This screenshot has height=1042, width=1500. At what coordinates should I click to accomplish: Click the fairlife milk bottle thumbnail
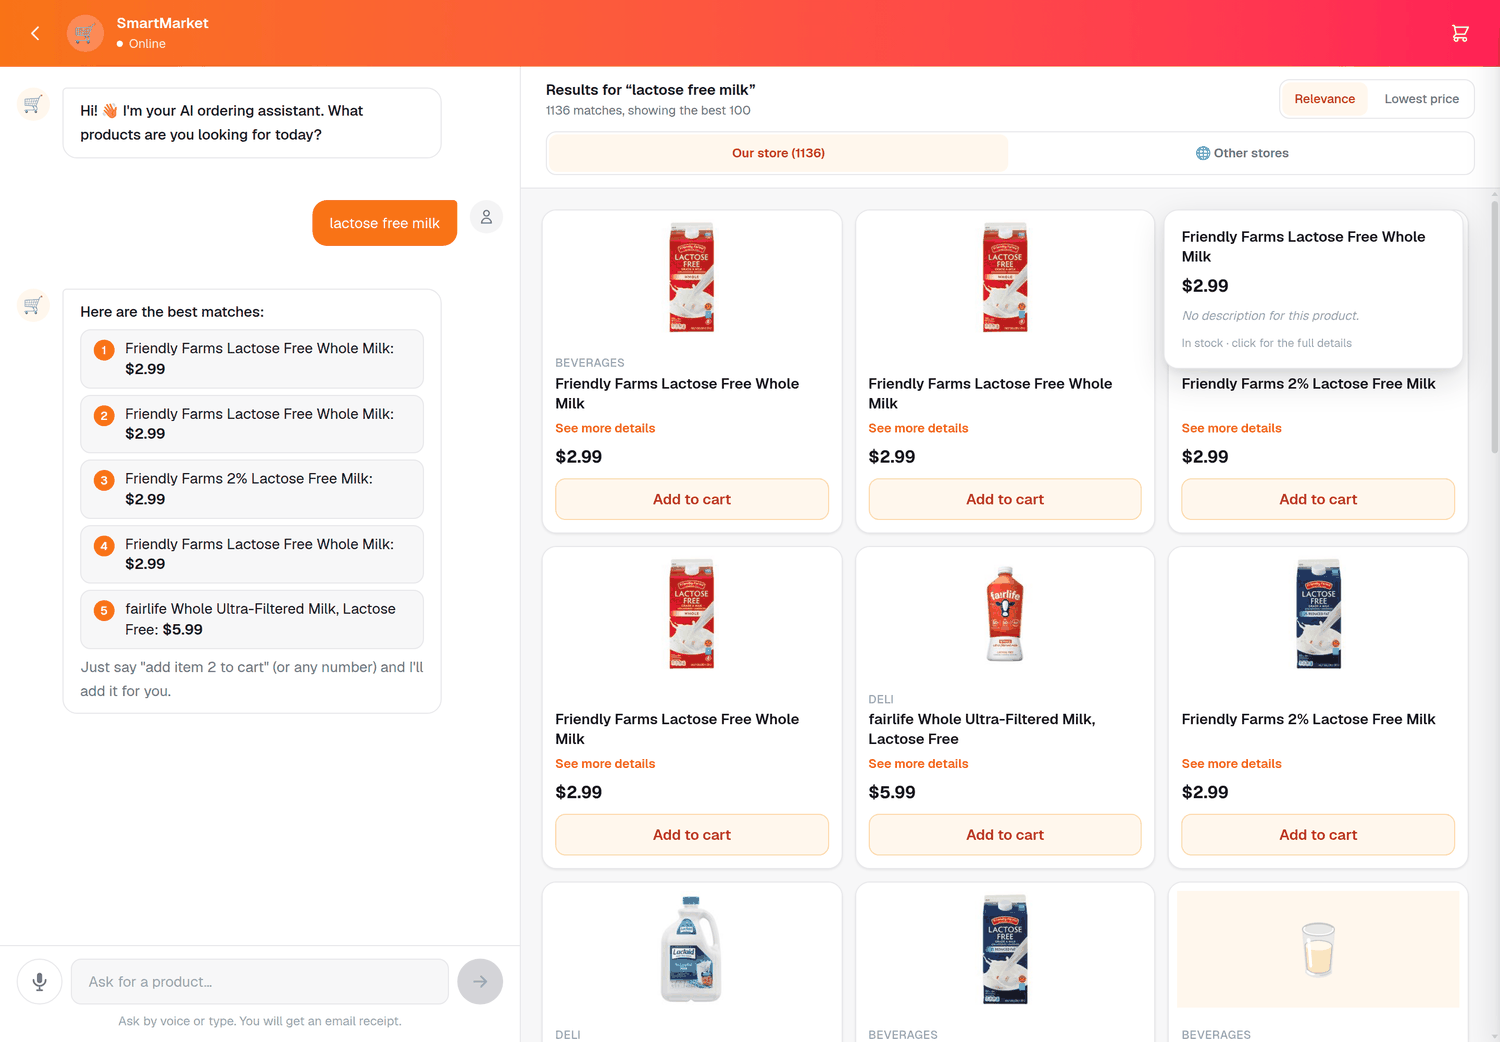[x=1005, y=614]
